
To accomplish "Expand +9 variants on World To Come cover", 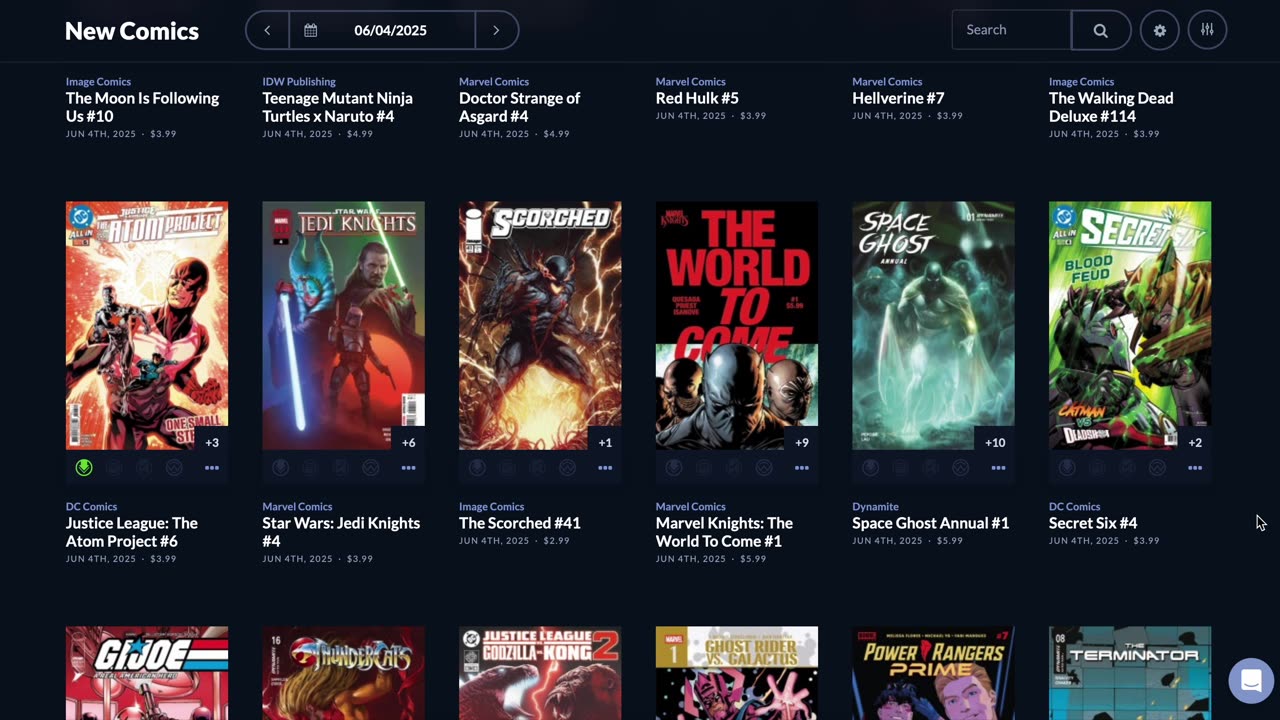I will coord(802,442).
